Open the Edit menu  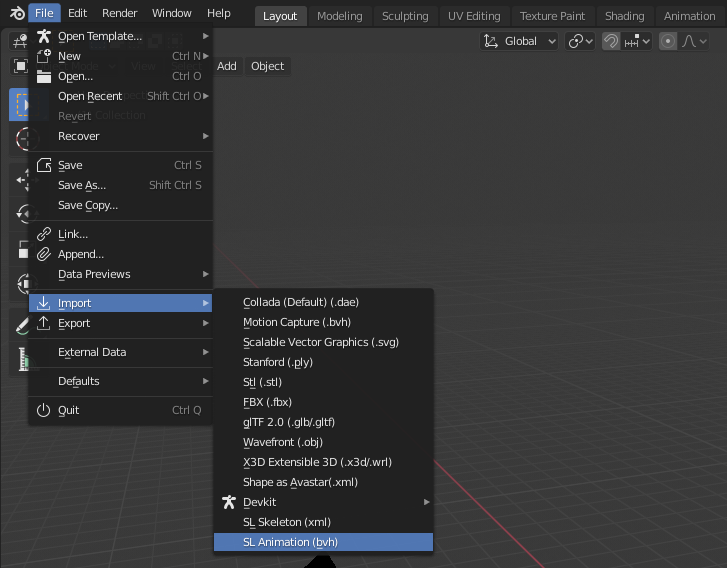77,13
